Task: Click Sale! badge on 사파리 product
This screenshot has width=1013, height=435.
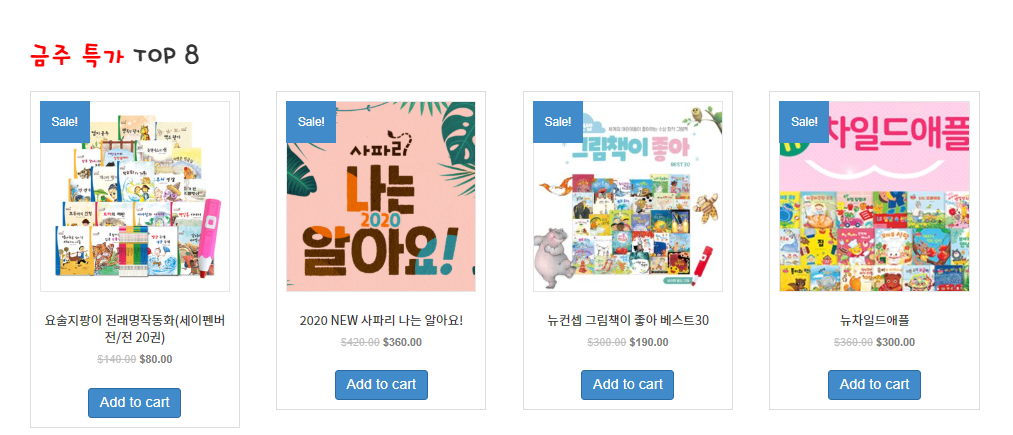Action: click(311, 122)
